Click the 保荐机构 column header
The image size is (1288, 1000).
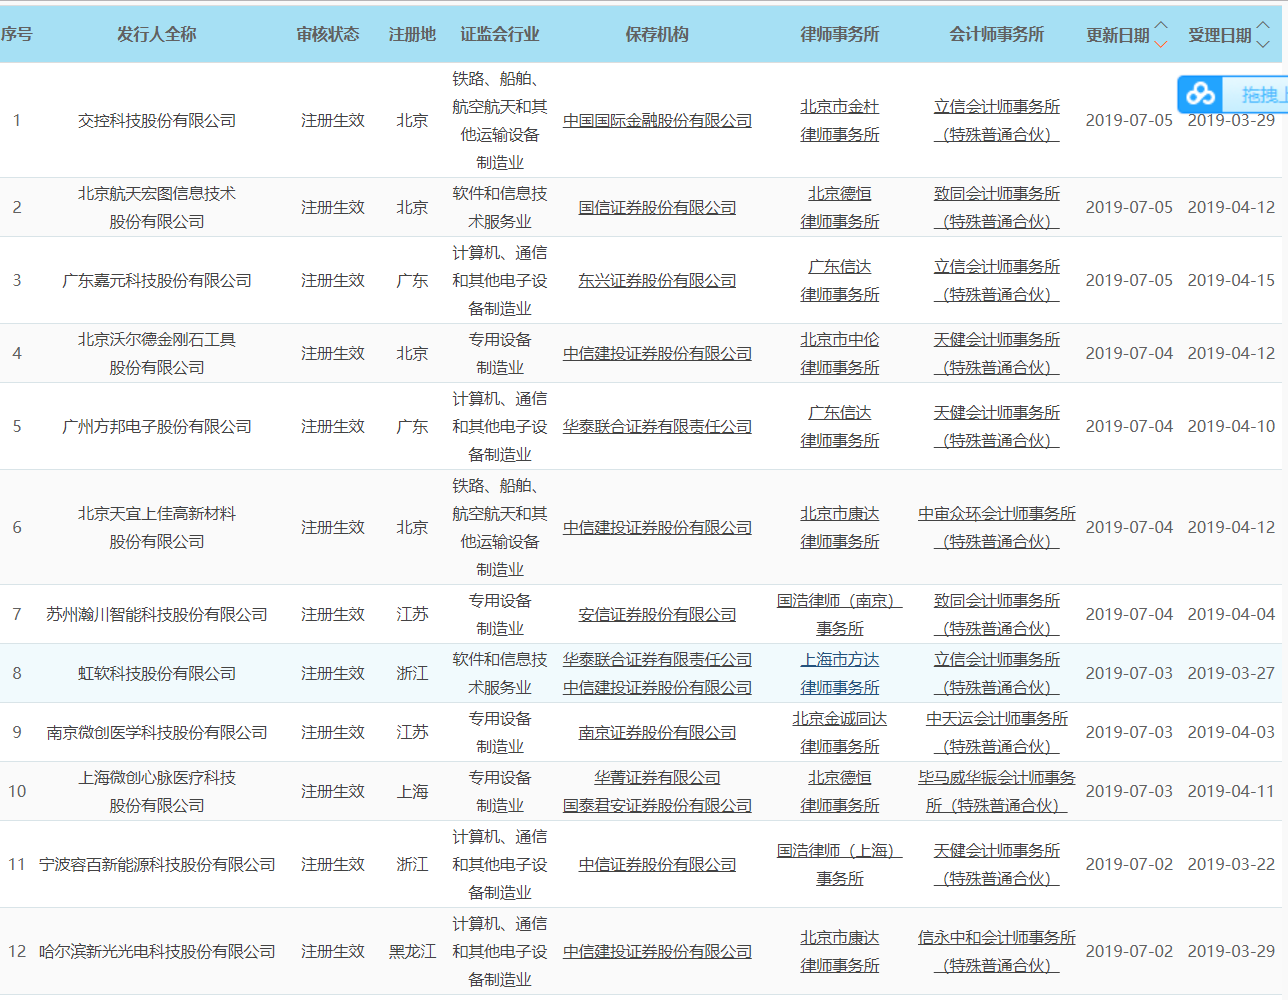[657, 34]
